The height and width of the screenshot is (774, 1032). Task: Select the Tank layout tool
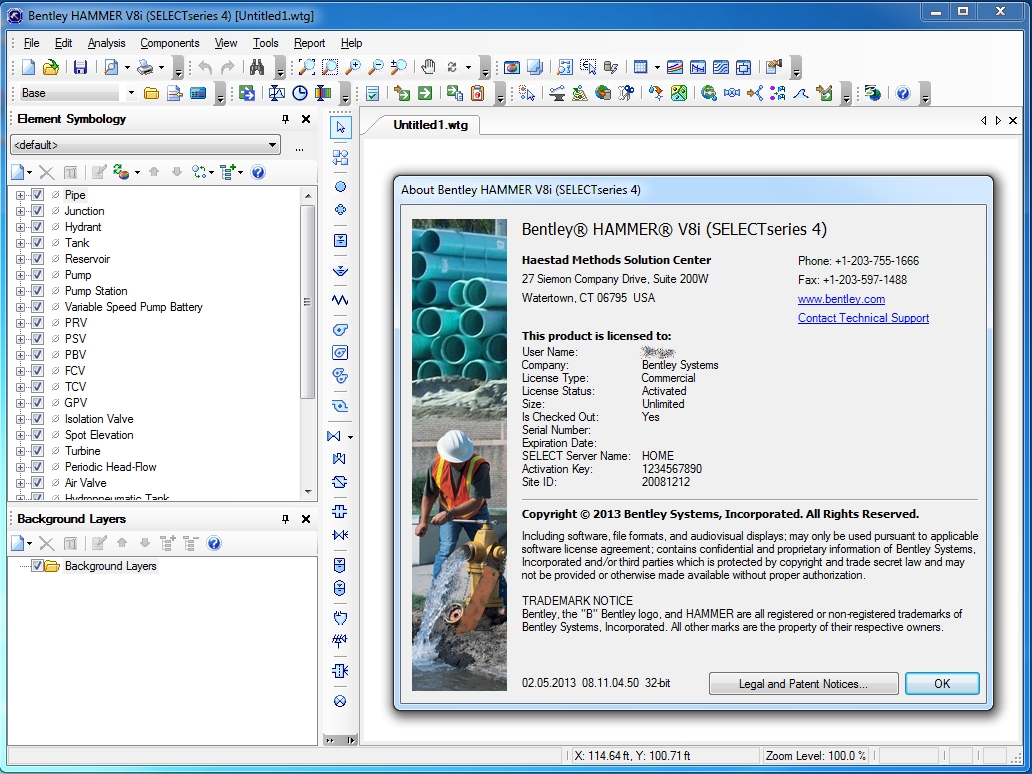(x=340, y=240)
